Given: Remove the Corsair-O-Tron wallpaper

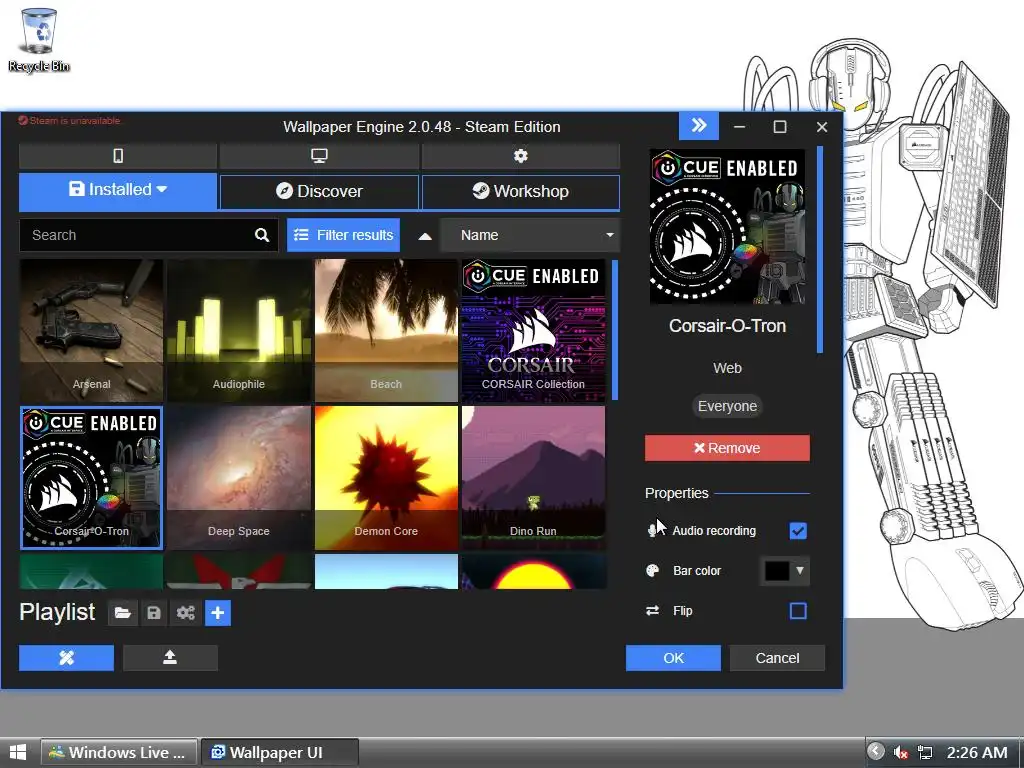Looking at the screenshot, I should coord(727,448).
